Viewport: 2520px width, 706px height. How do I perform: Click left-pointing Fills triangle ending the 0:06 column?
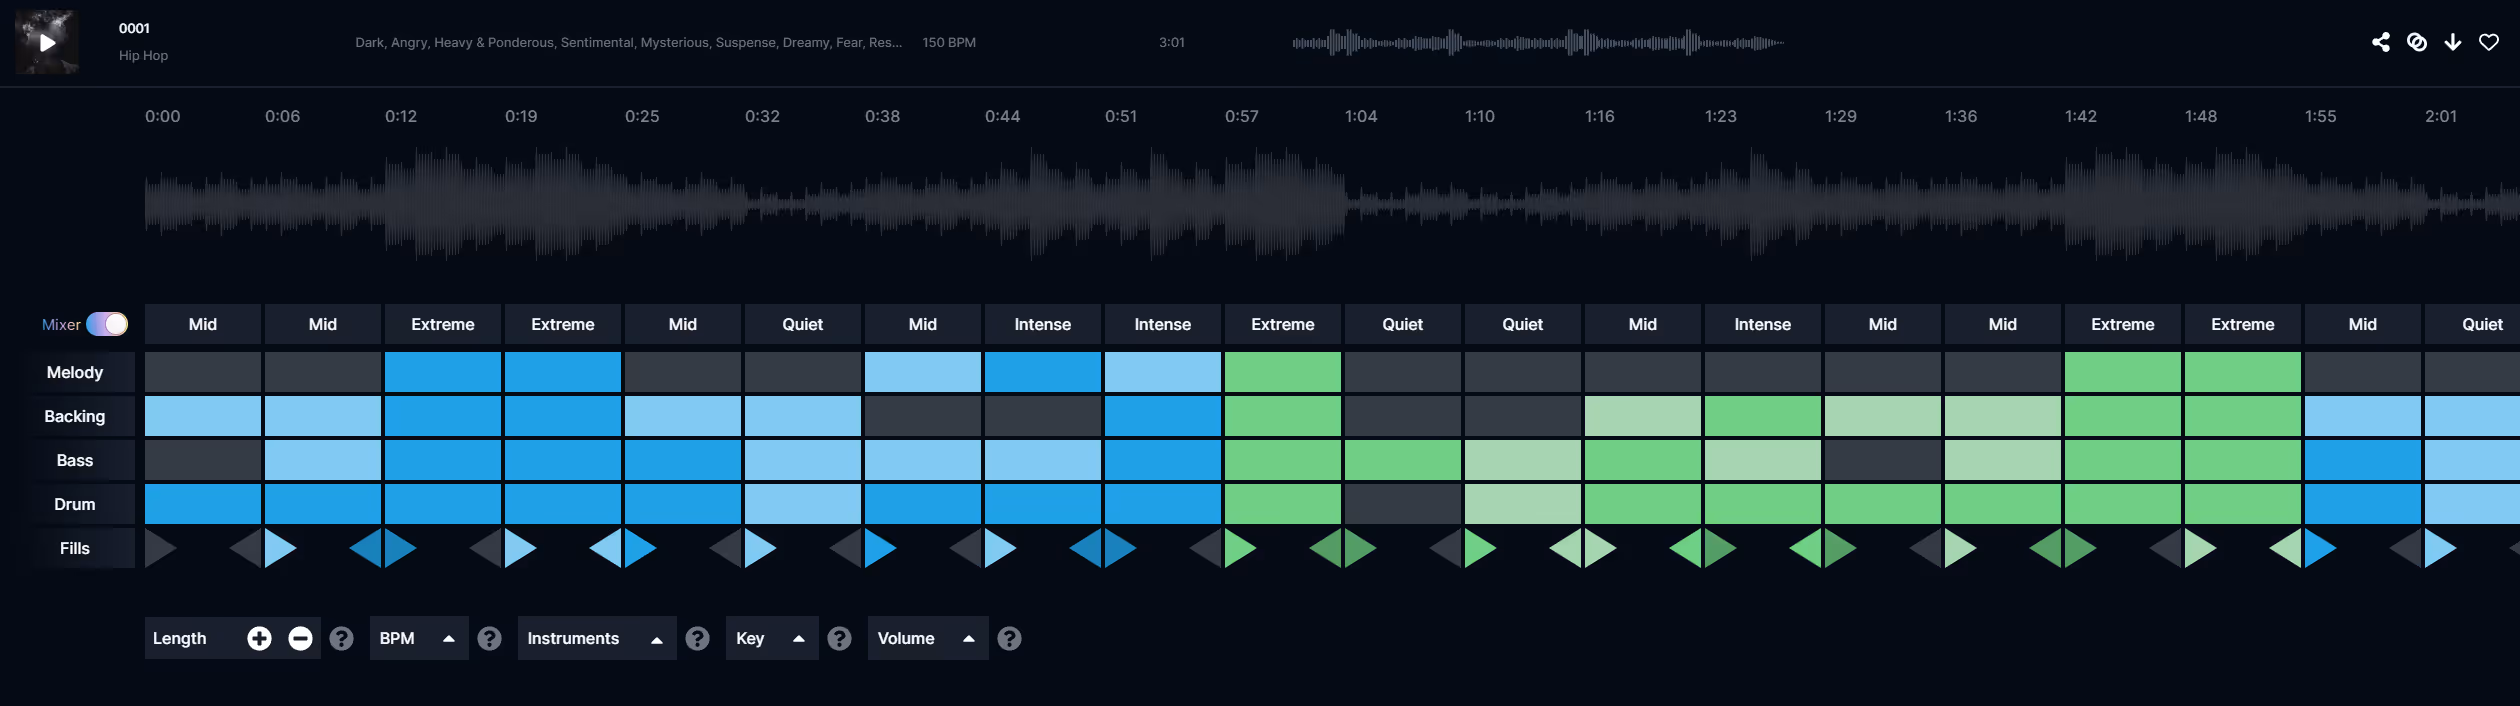pyautogui.click(x=366, y=548)
